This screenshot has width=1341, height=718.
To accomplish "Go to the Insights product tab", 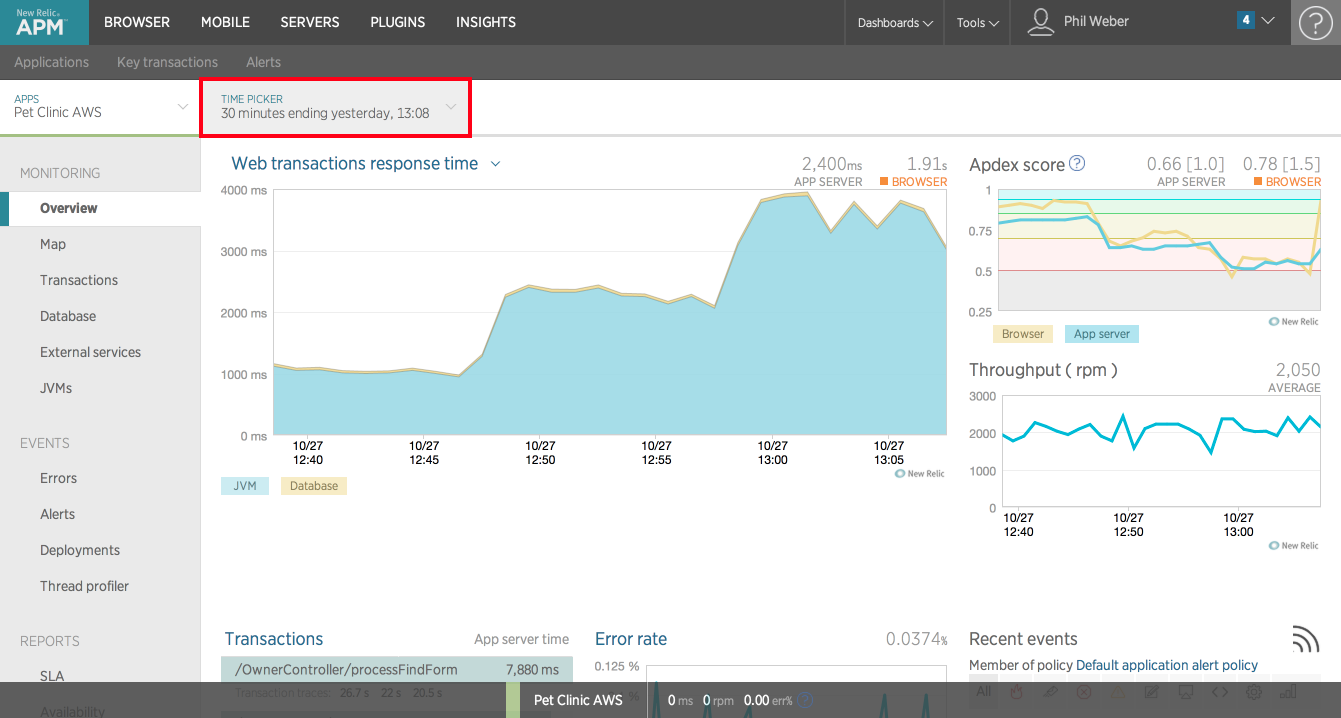I will coord(486,22).
